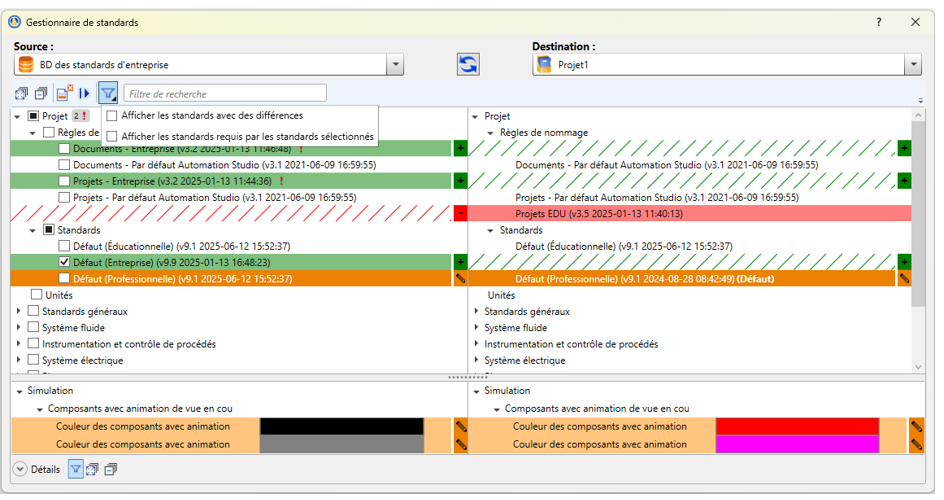Click green plus on source Défaut (Entreprise) row
The height and width of the screenshot is (500, 944).
[460, 262]
